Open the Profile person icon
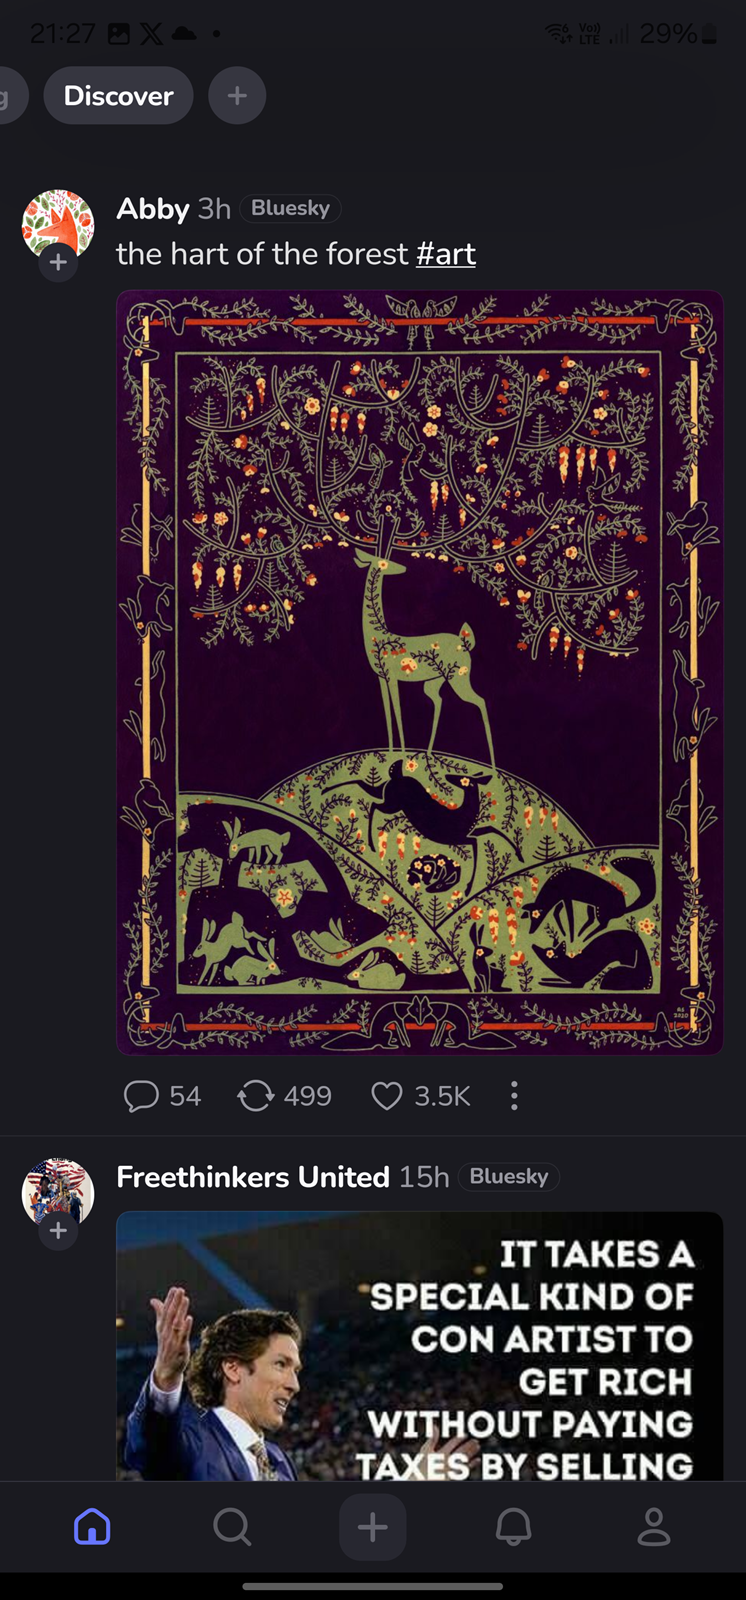 (x=654, y=1527)
